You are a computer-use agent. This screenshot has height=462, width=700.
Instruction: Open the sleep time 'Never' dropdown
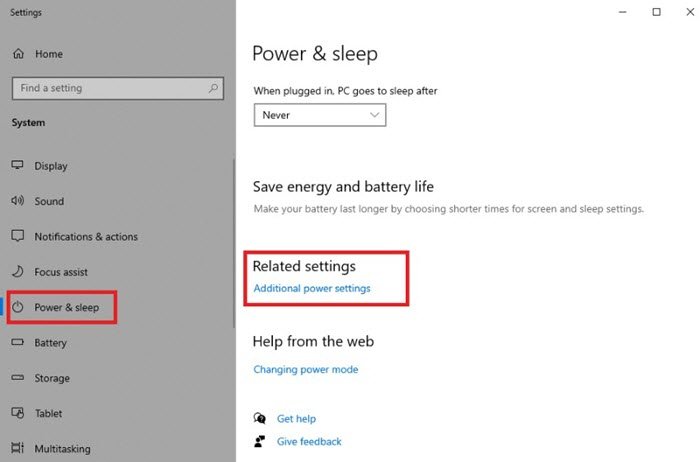(320, 116)
